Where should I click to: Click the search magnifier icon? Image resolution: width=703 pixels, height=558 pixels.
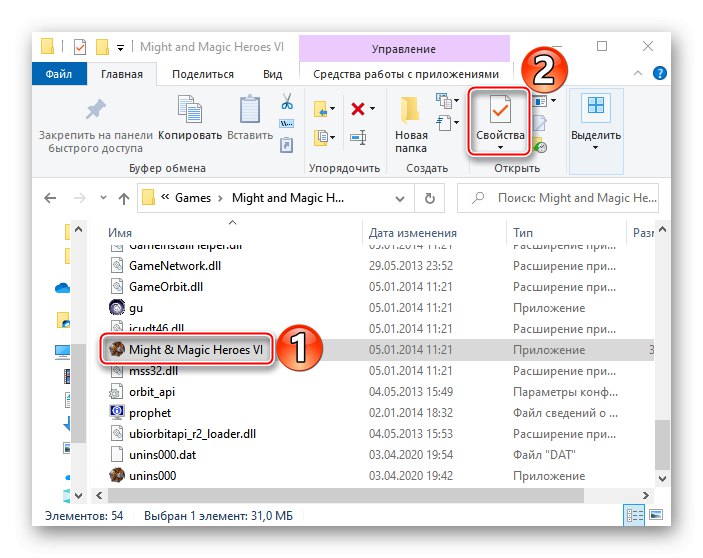pyautogui.click(x=478, y=198)
